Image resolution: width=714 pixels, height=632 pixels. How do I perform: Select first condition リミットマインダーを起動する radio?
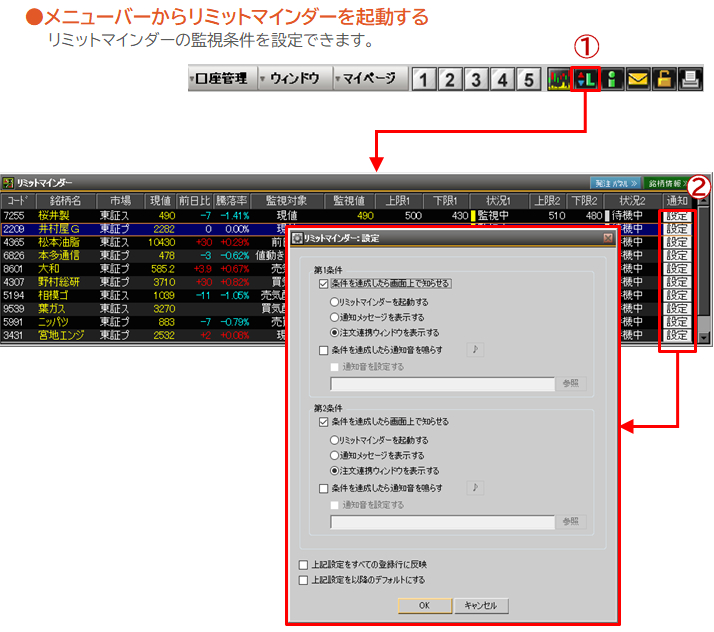[335, 302]
